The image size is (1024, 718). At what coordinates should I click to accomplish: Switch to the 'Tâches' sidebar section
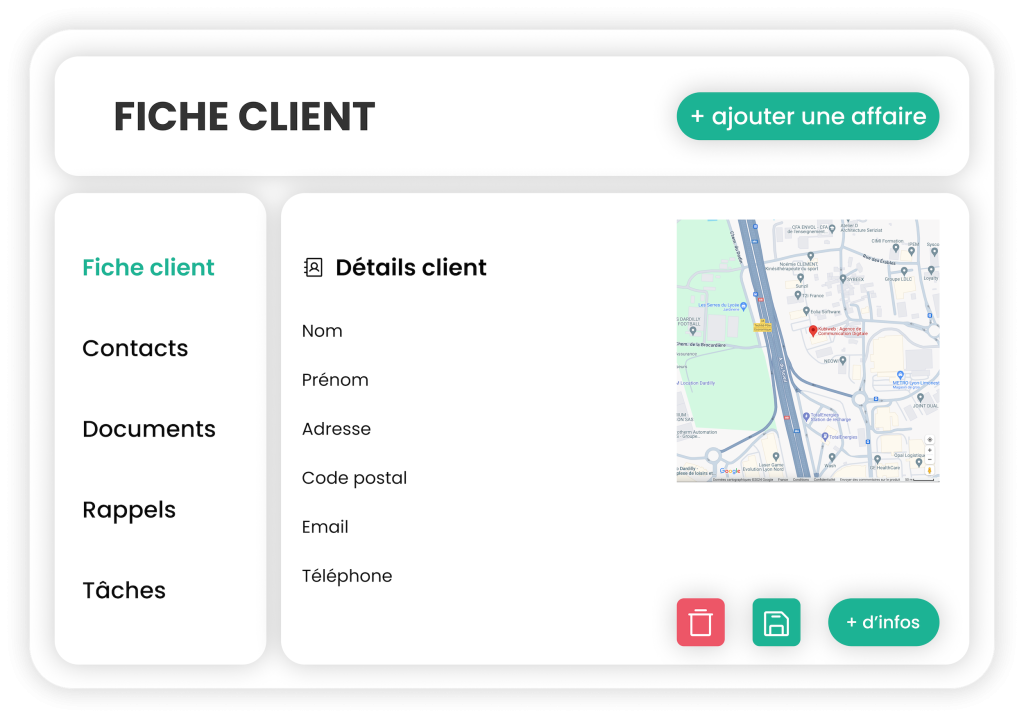(124, 590)
